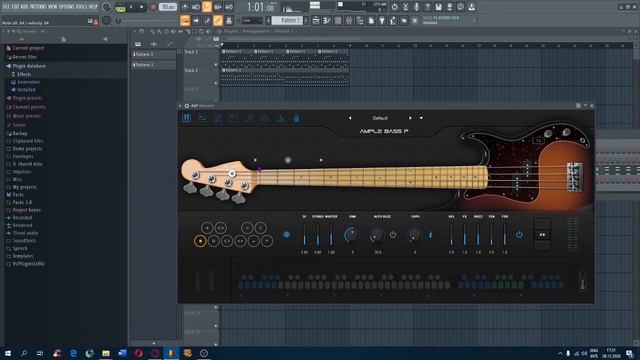Click the save project floppy icon

438,7
